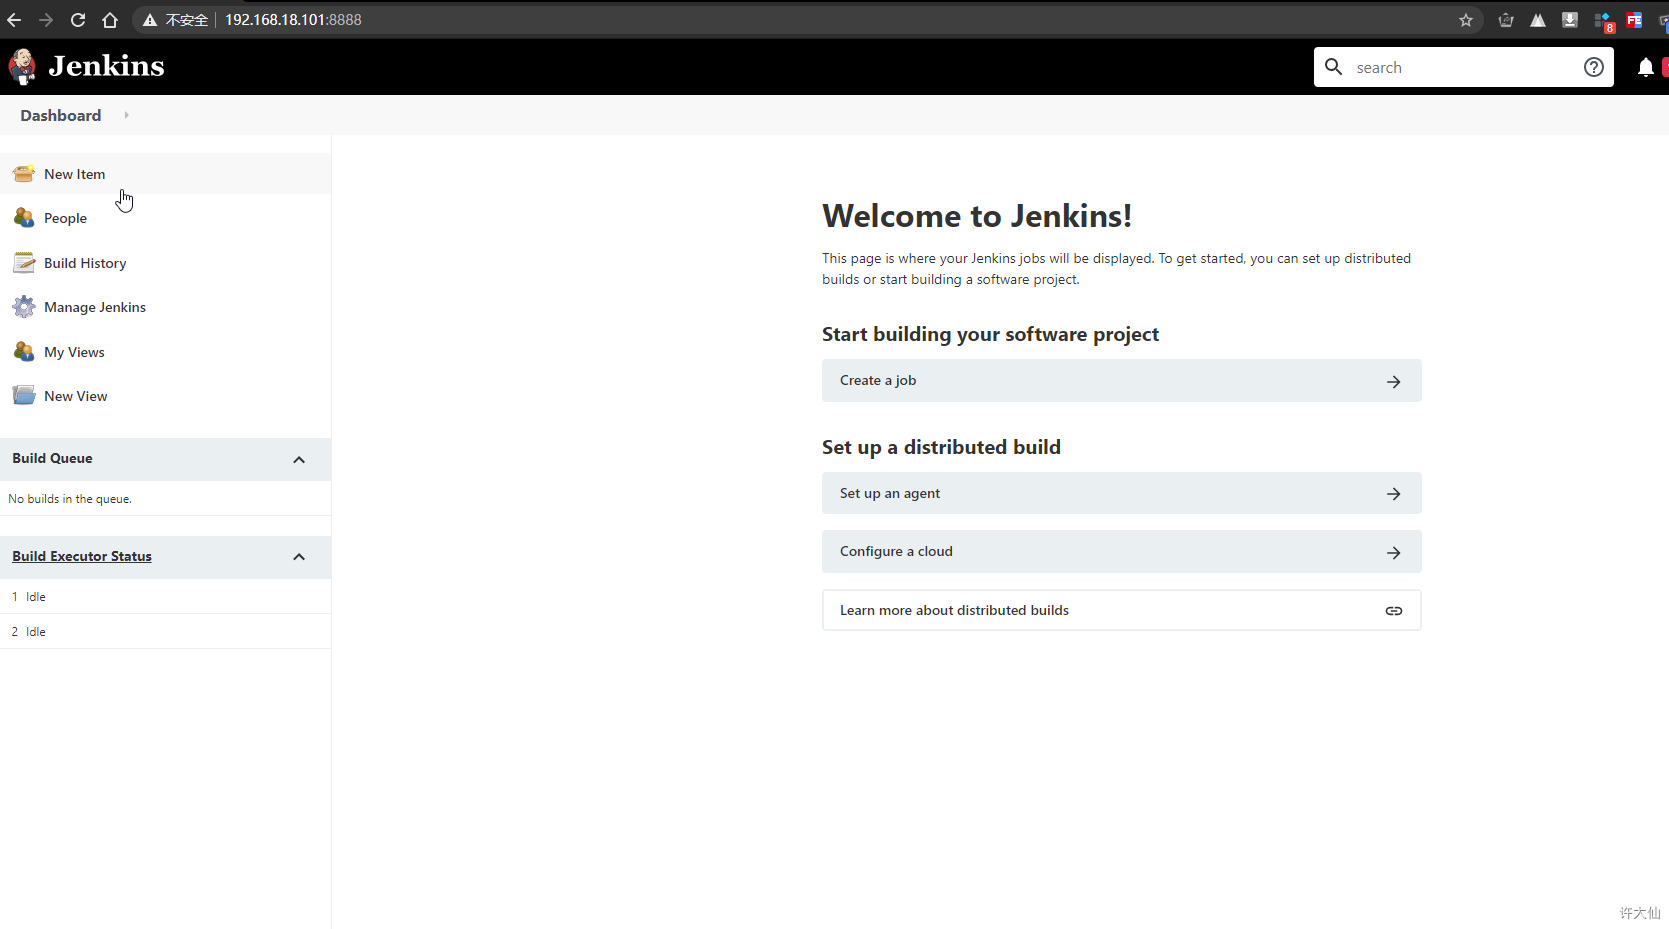The image size is (1669, 929).
Task: Open the Build Executor Status link
Action: 82,556
